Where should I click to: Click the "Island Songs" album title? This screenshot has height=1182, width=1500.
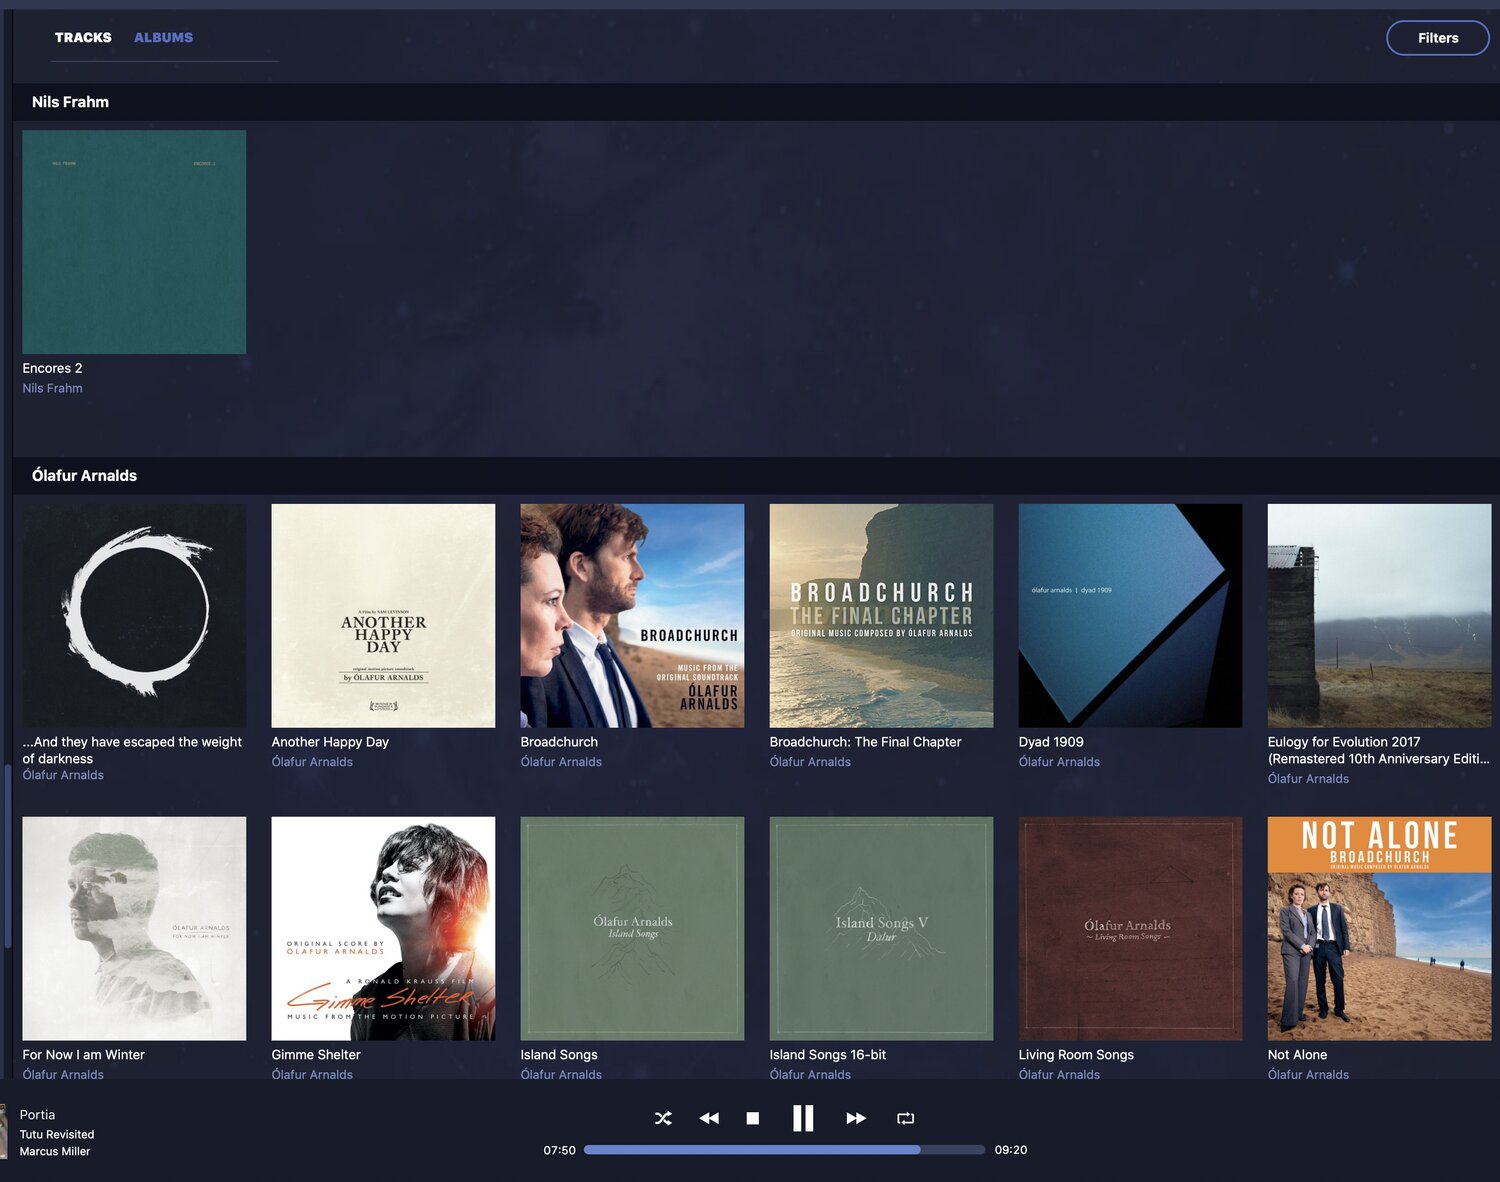click(559, 1055)
